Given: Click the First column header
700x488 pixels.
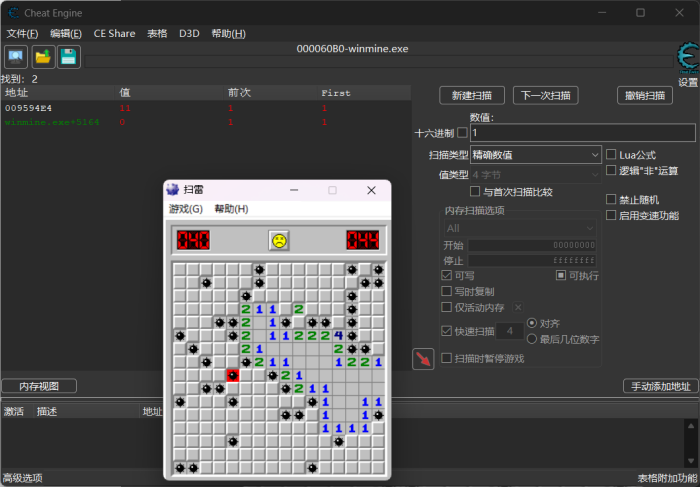Looking at the screenshot, I should 364,93.
